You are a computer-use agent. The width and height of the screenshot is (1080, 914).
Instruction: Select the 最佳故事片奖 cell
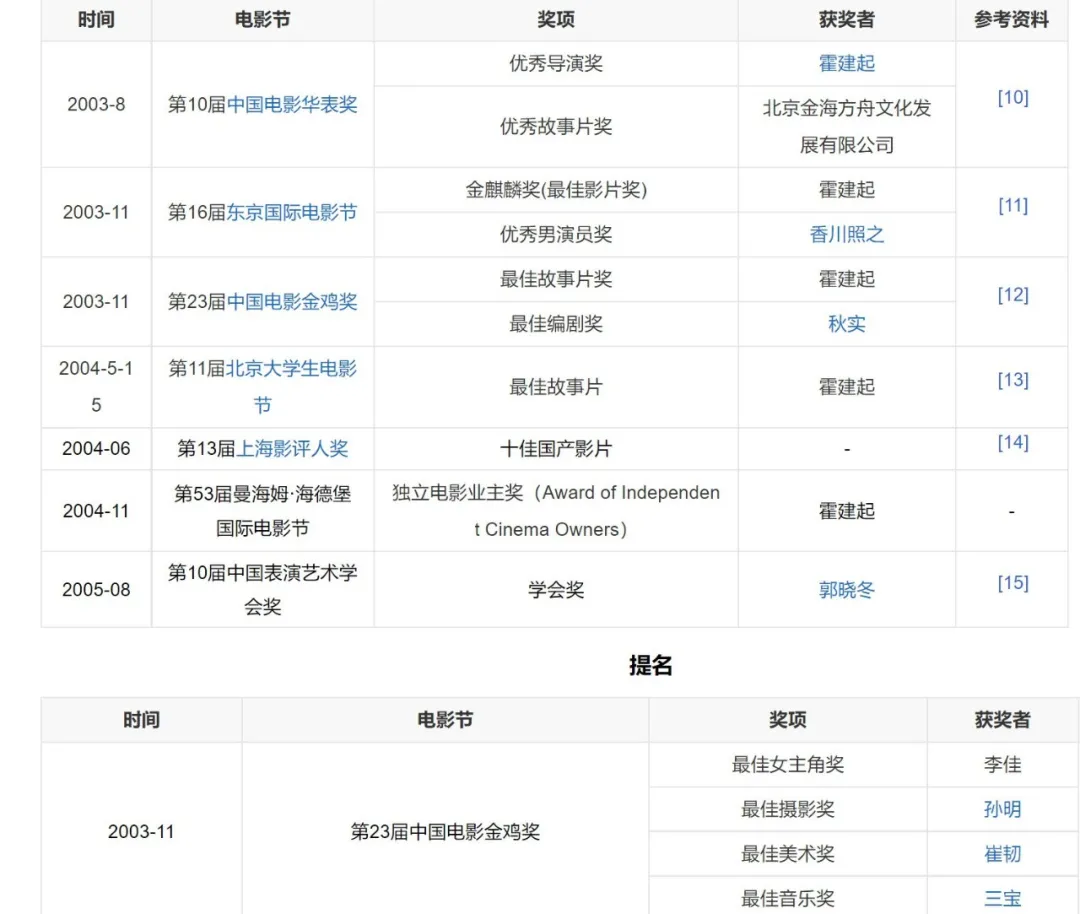[556, 279]
